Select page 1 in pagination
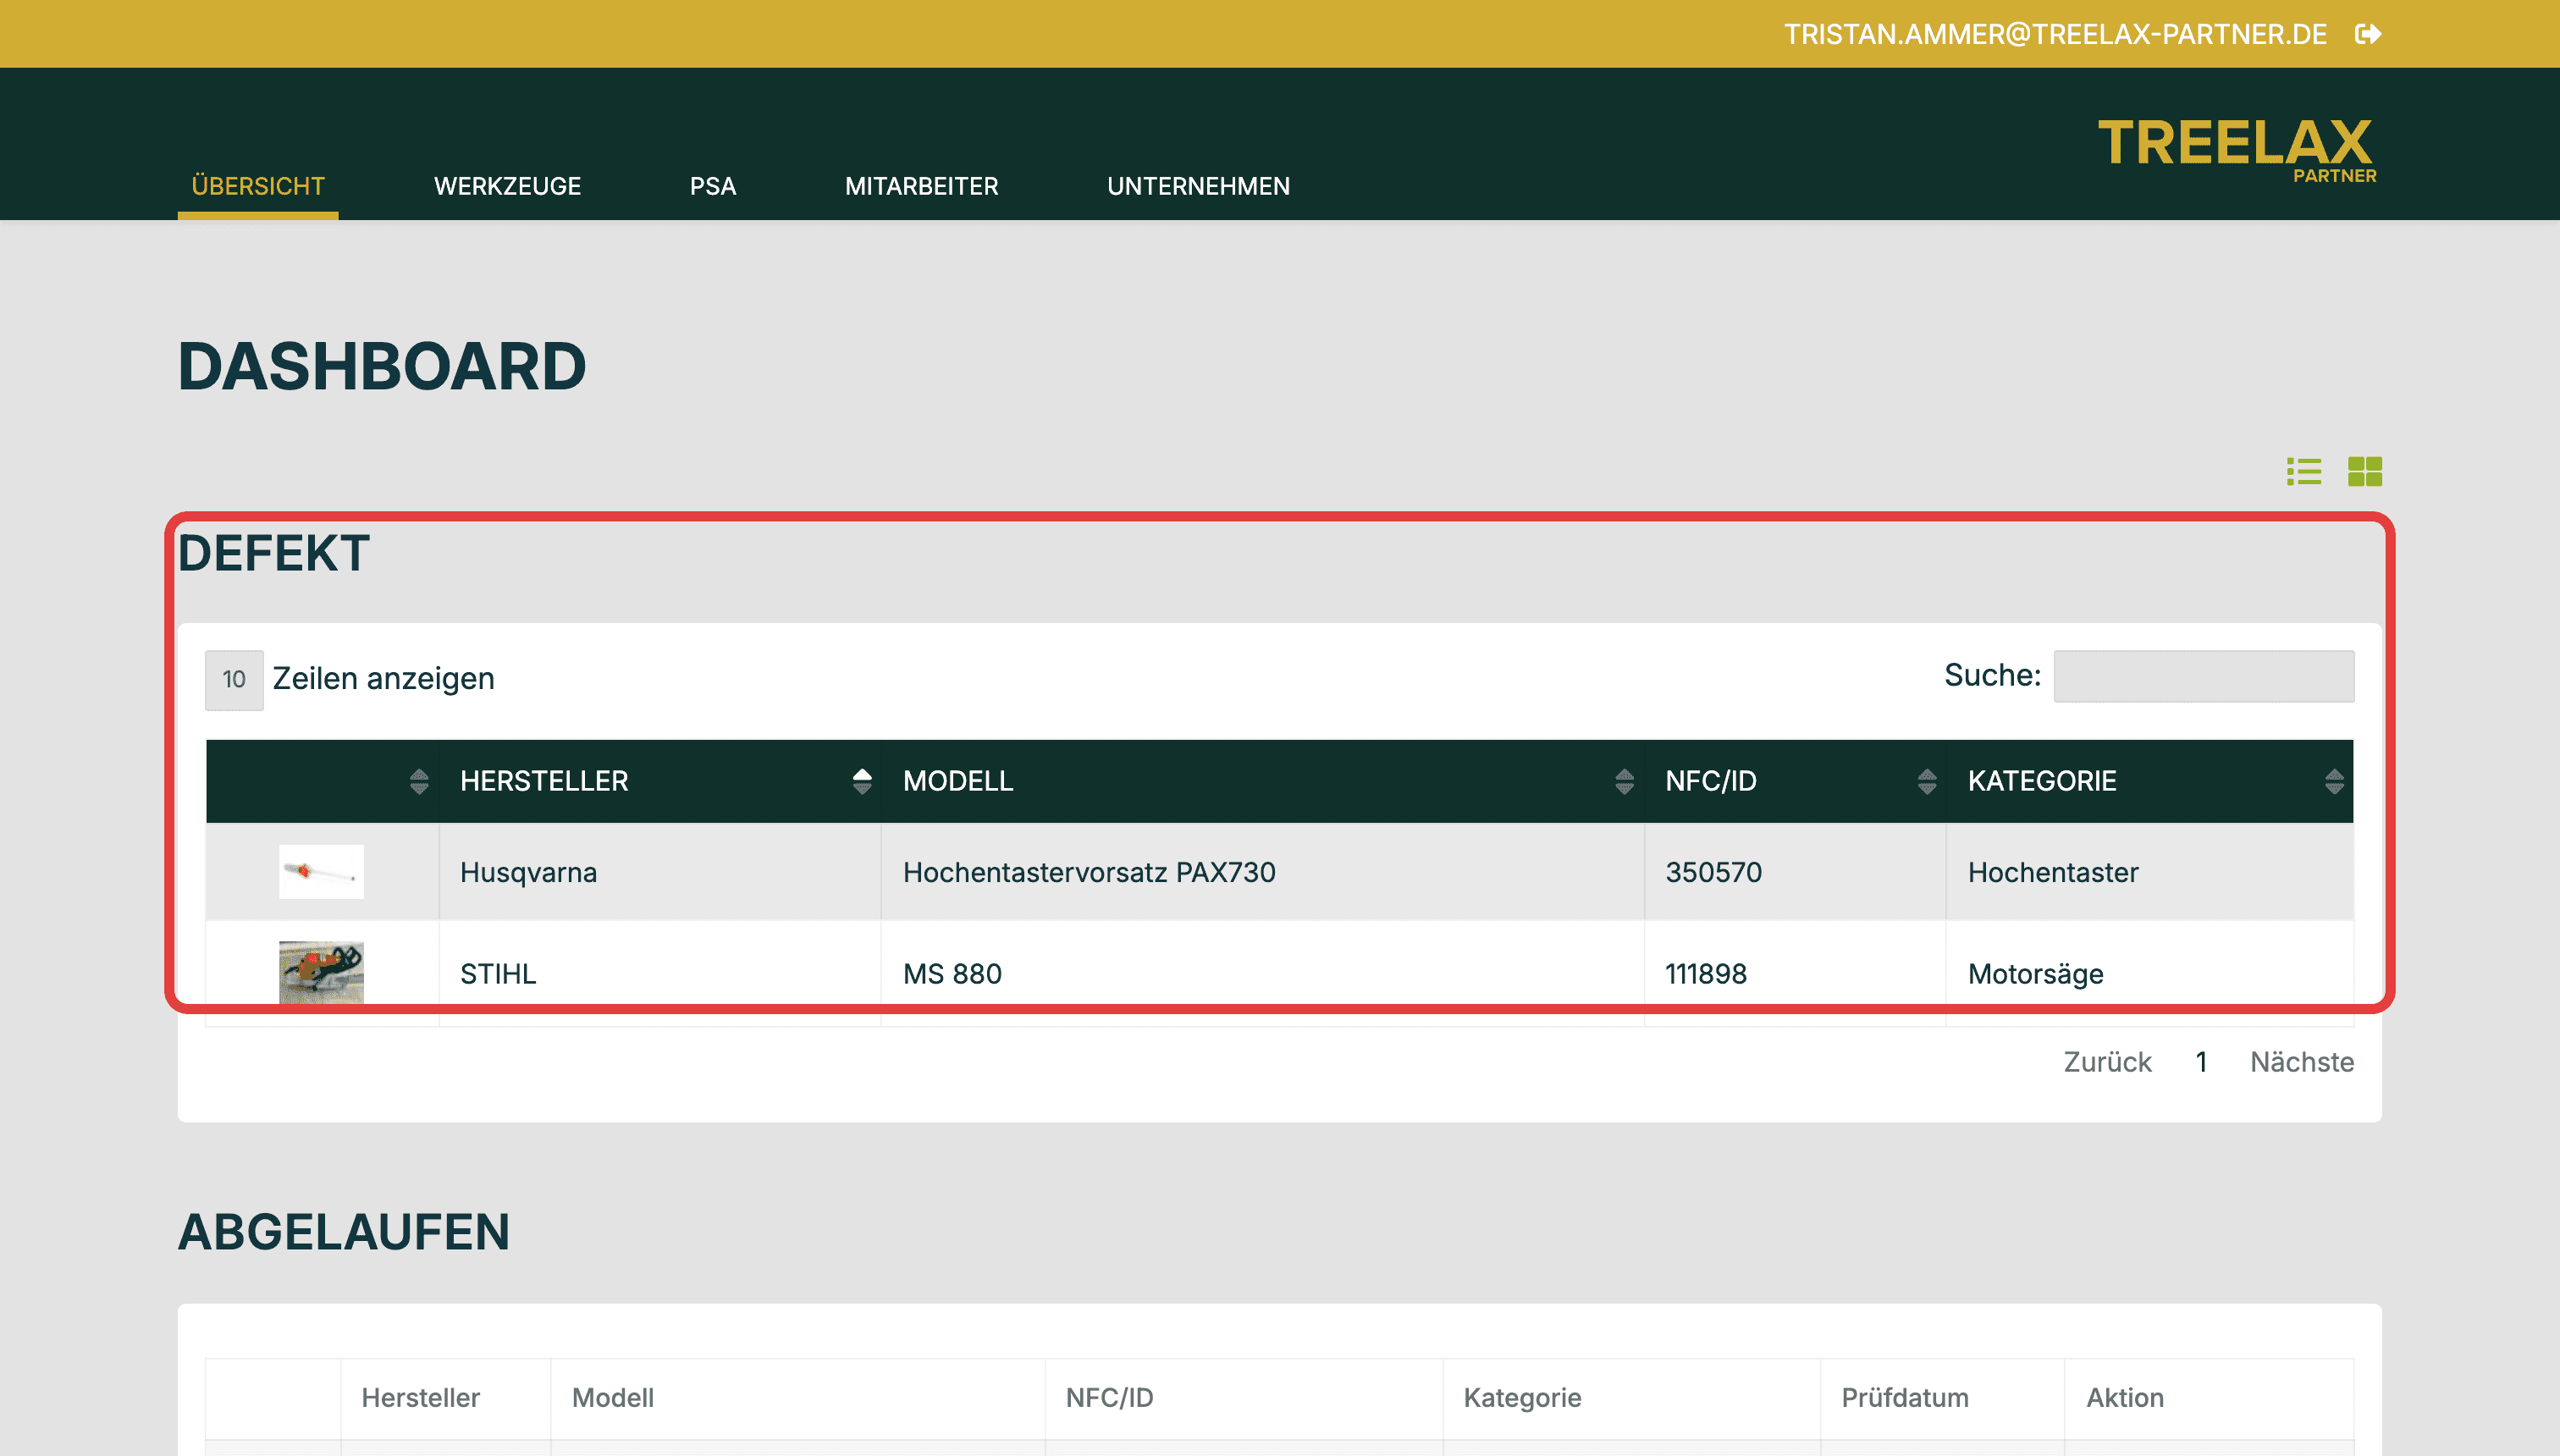 (2201, 1062)
